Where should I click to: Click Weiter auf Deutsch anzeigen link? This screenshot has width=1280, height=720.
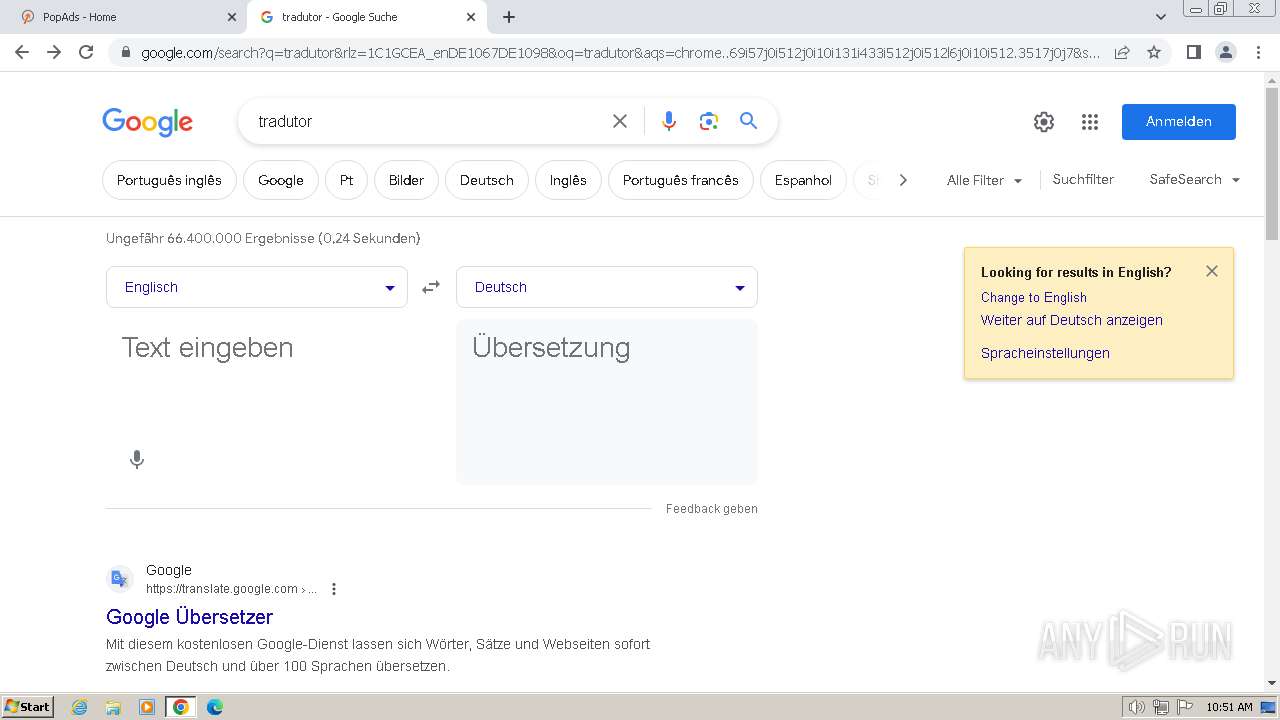pos(1072,320)
